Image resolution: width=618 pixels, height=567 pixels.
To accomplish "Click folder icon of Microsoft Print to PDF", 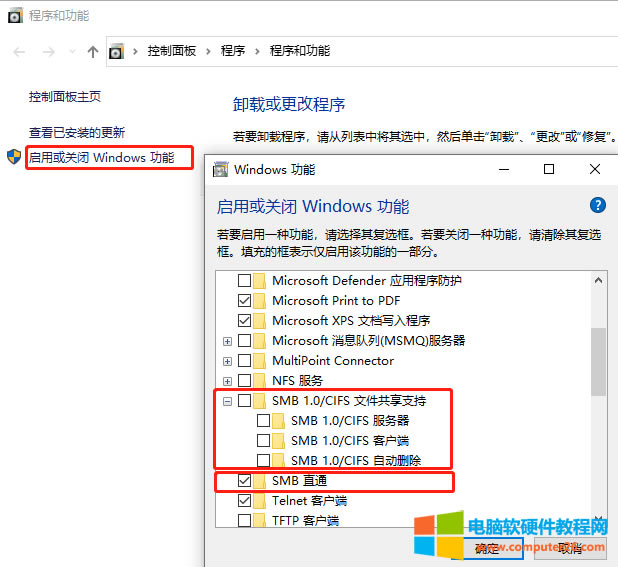I will pyautogui.click(x=259, y=301).
